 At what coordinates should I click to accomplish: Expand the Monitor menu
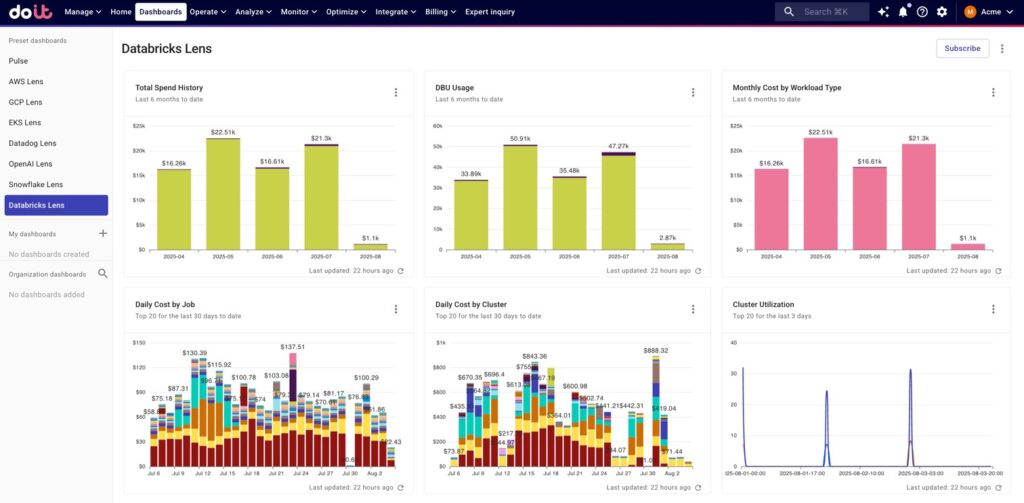[298, 12]
